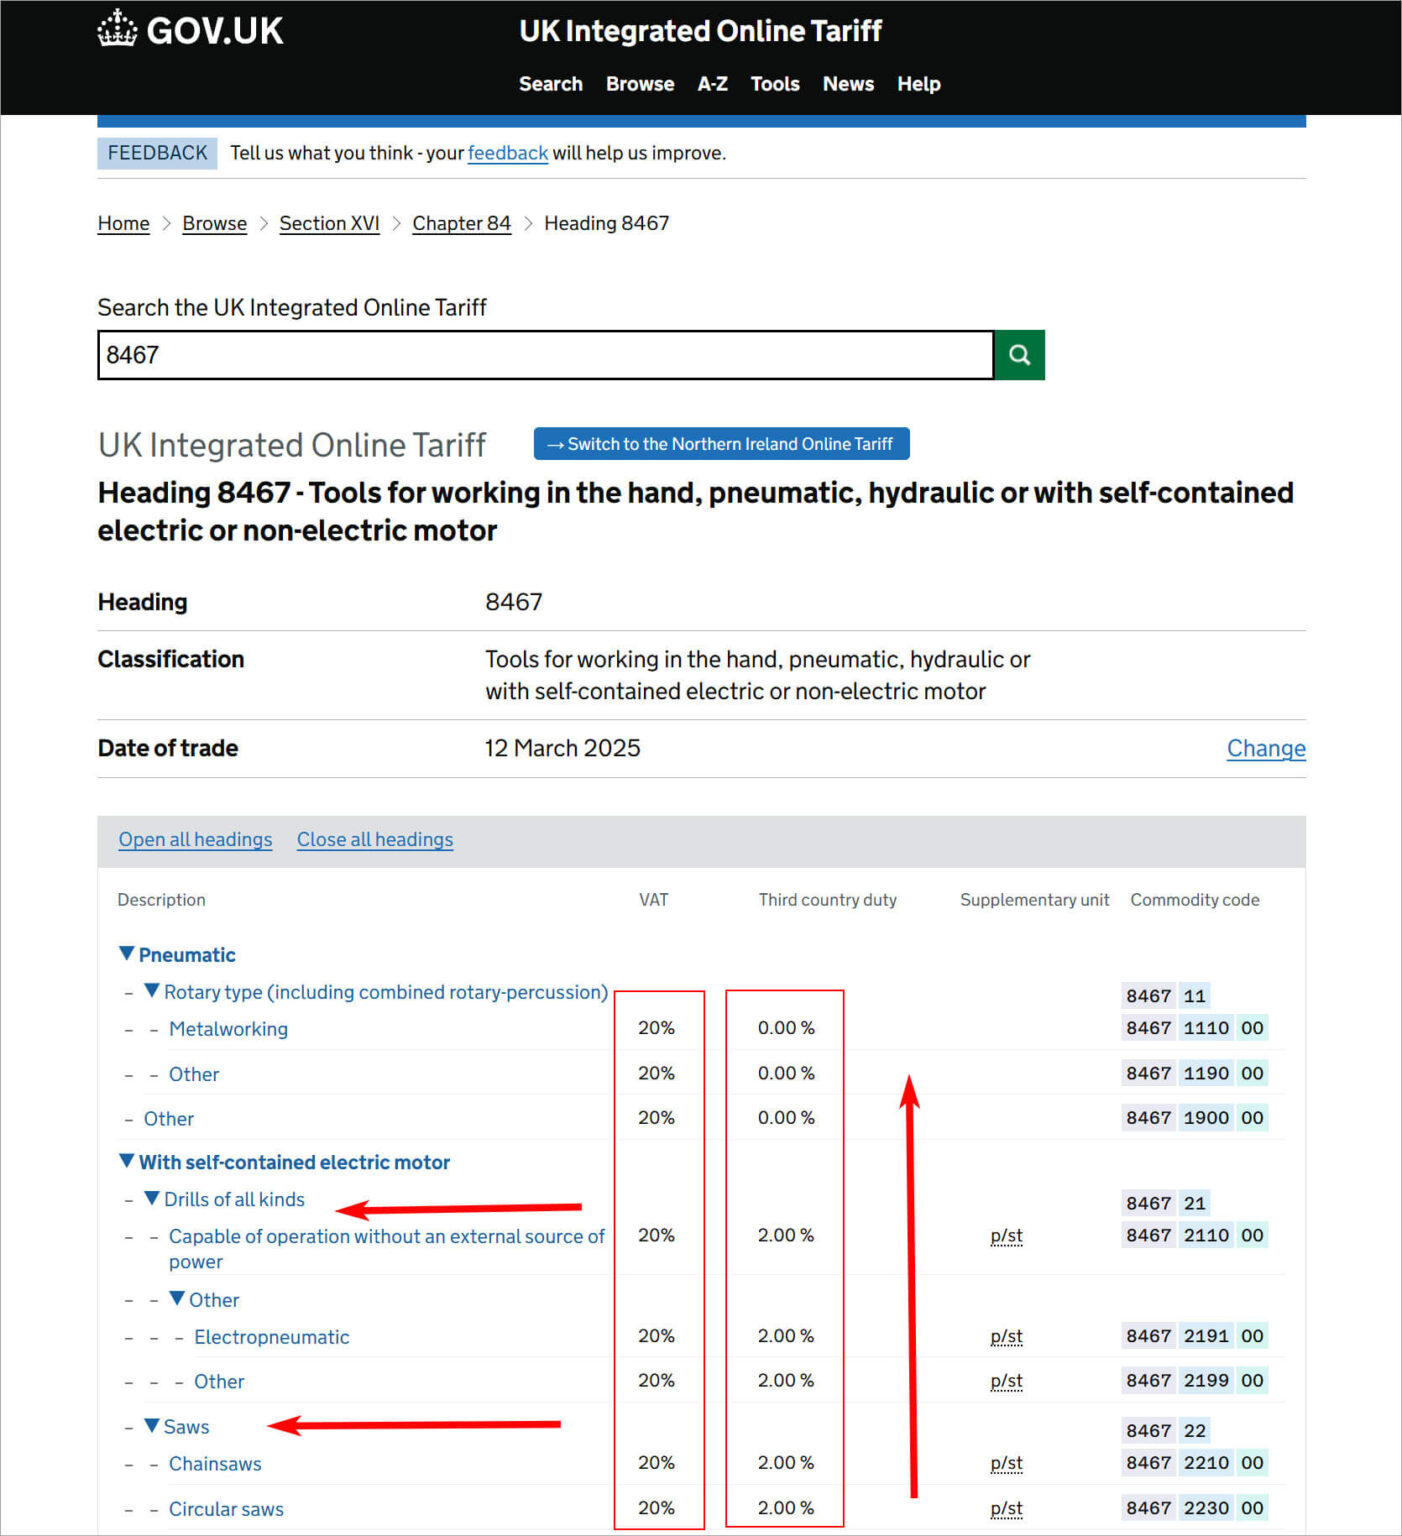This screenshot has height=1536, width=1402.
Task: Click commodity code 8467 2230 00
Action: click(1195, 1508)
